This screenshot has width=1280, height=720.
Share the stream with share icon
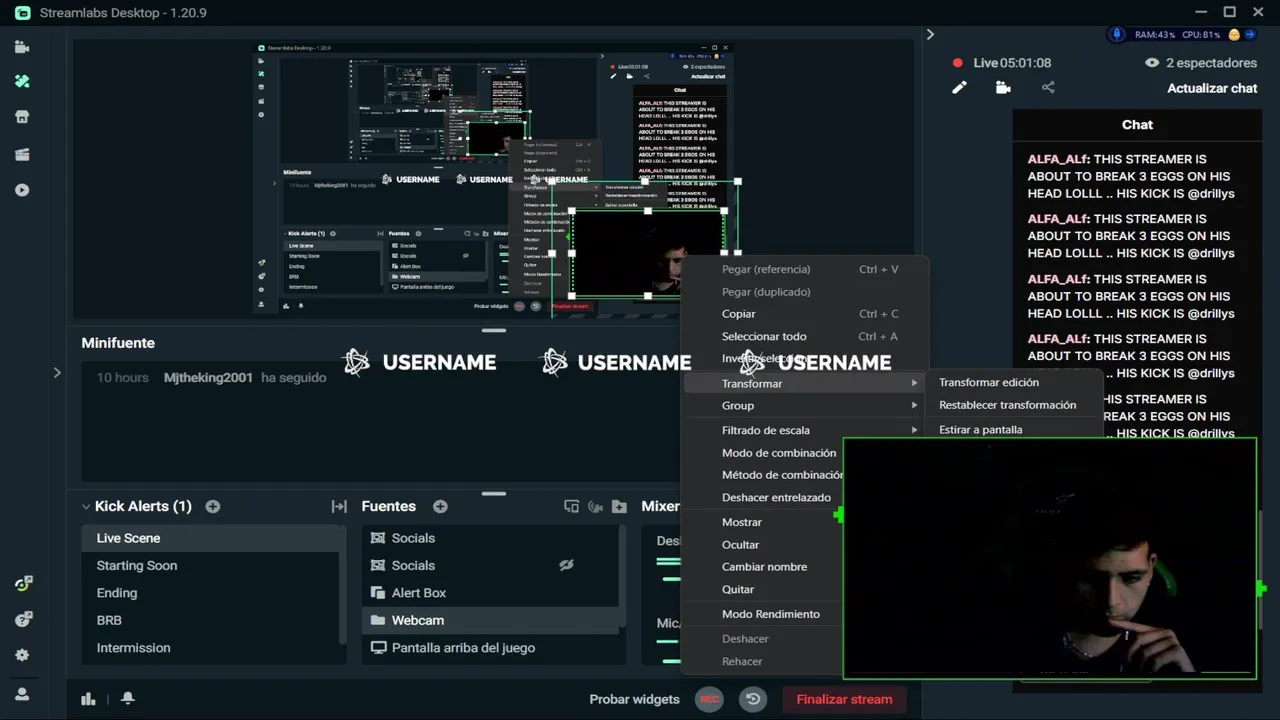(x=1048, y=88)
